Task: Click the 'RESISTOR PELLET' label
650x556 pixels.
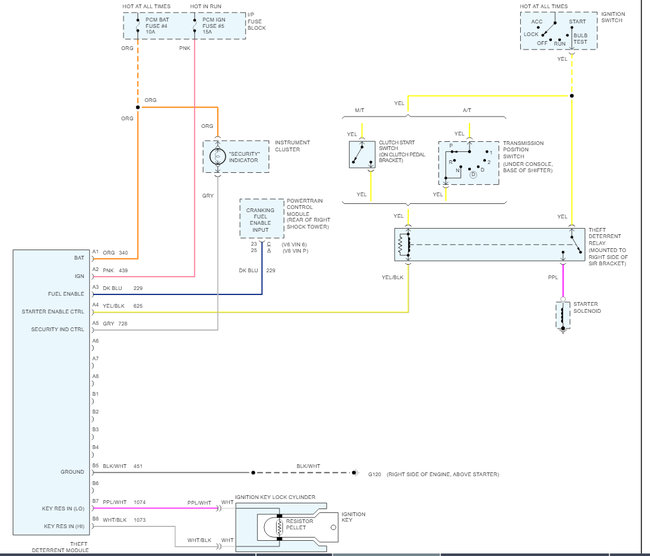Action: click(x=299, y=524)
